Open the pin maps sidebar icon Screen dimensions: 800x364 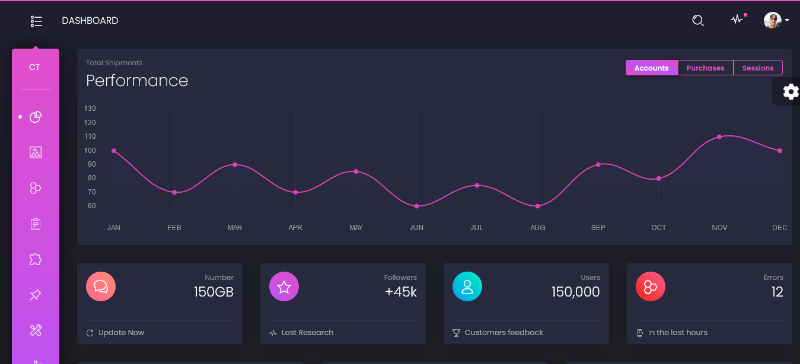(x=35, y=295)
